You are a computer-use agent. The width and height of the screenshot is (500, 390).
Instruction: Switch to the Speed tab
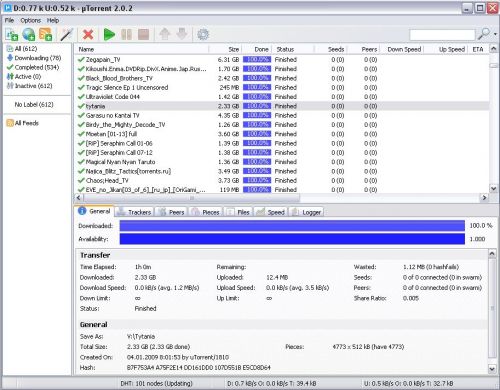pos(270,212)
